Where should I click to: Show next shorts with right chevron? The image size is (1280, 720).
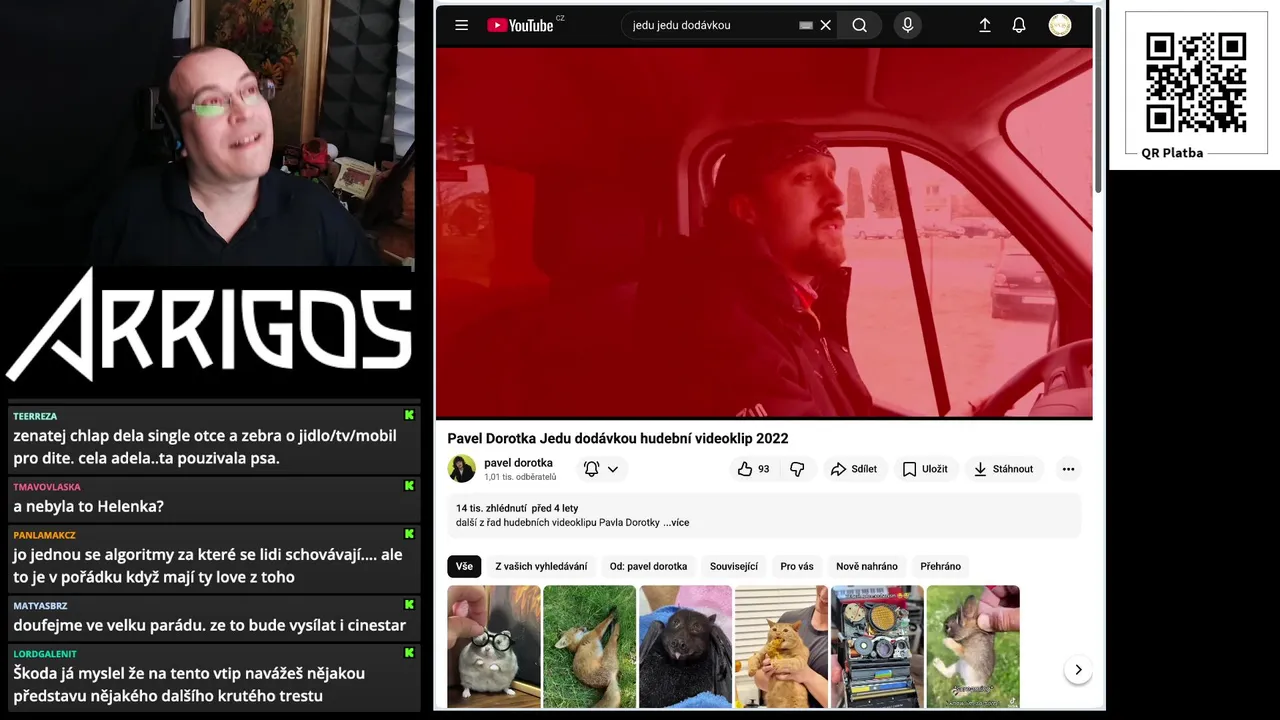[x=1078, y=670]
